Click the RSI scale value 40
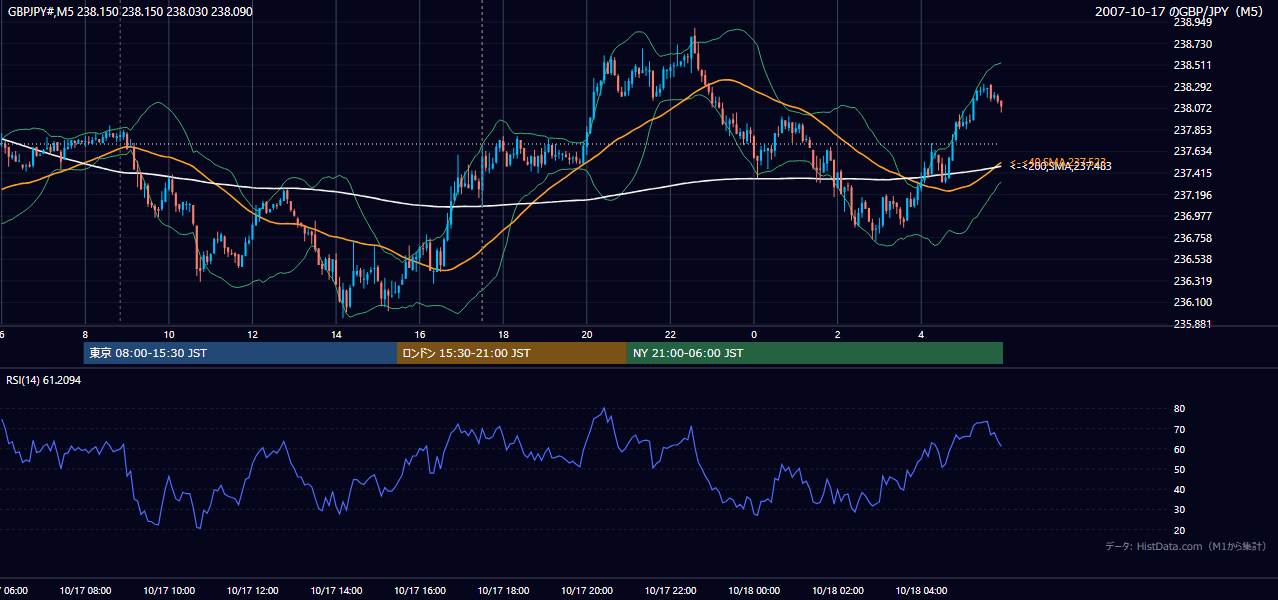 pyautogui.click(x=1179, y=490)
